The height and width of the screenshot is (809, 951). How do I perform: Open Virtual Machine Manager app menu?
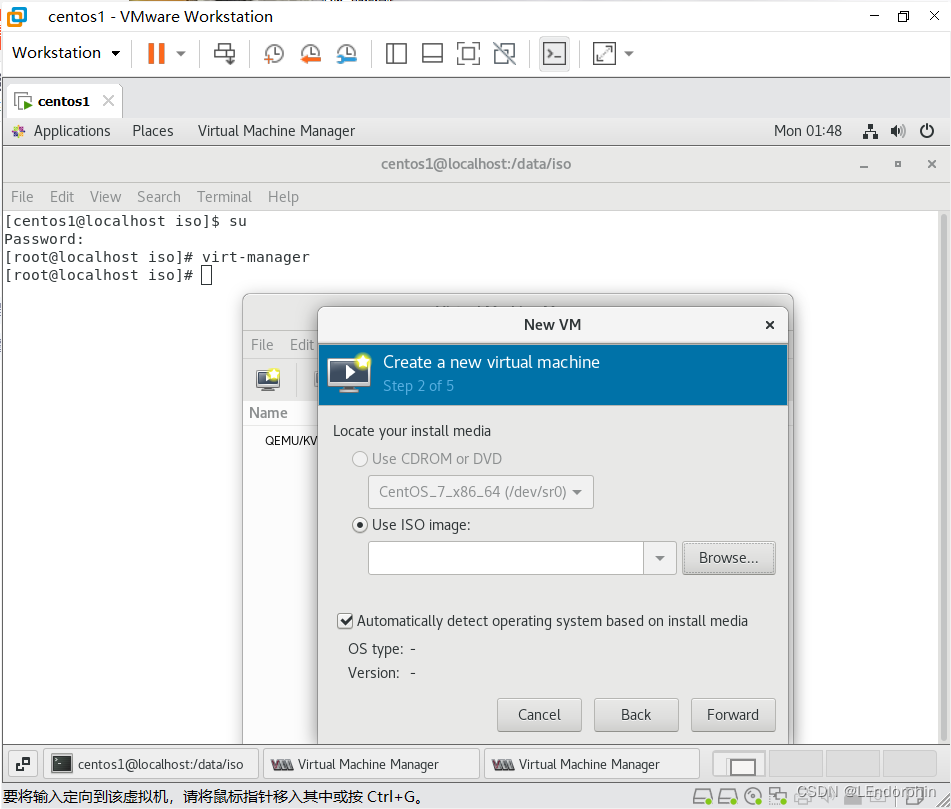point(276,131)
